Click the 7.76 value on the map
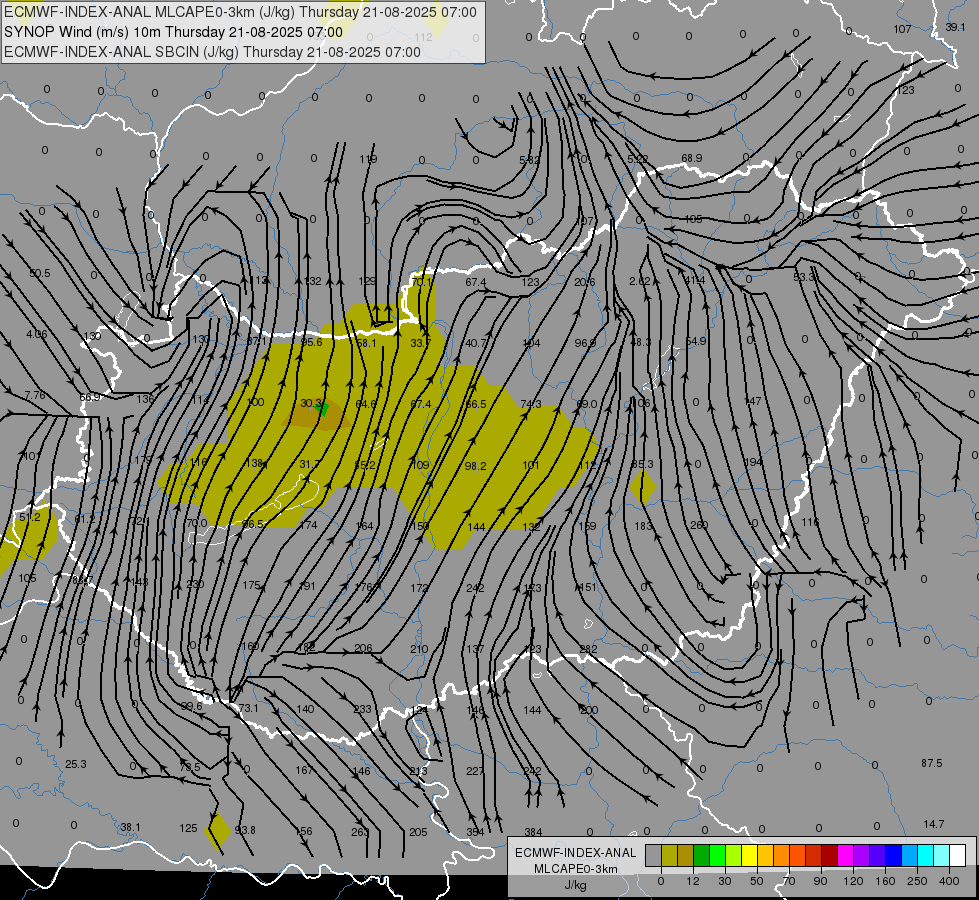 (35, 395)
